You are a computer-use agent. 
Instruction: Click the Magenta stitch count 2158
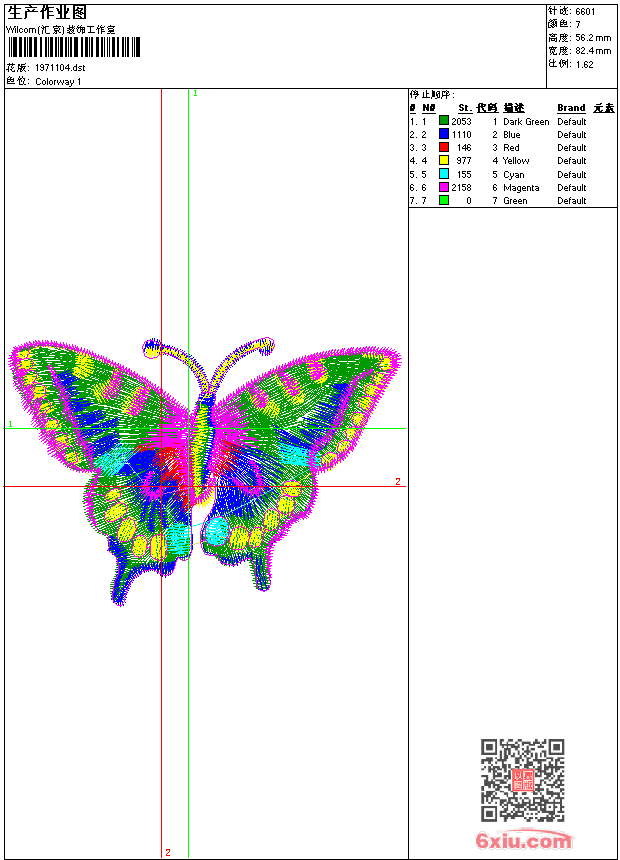461,188
